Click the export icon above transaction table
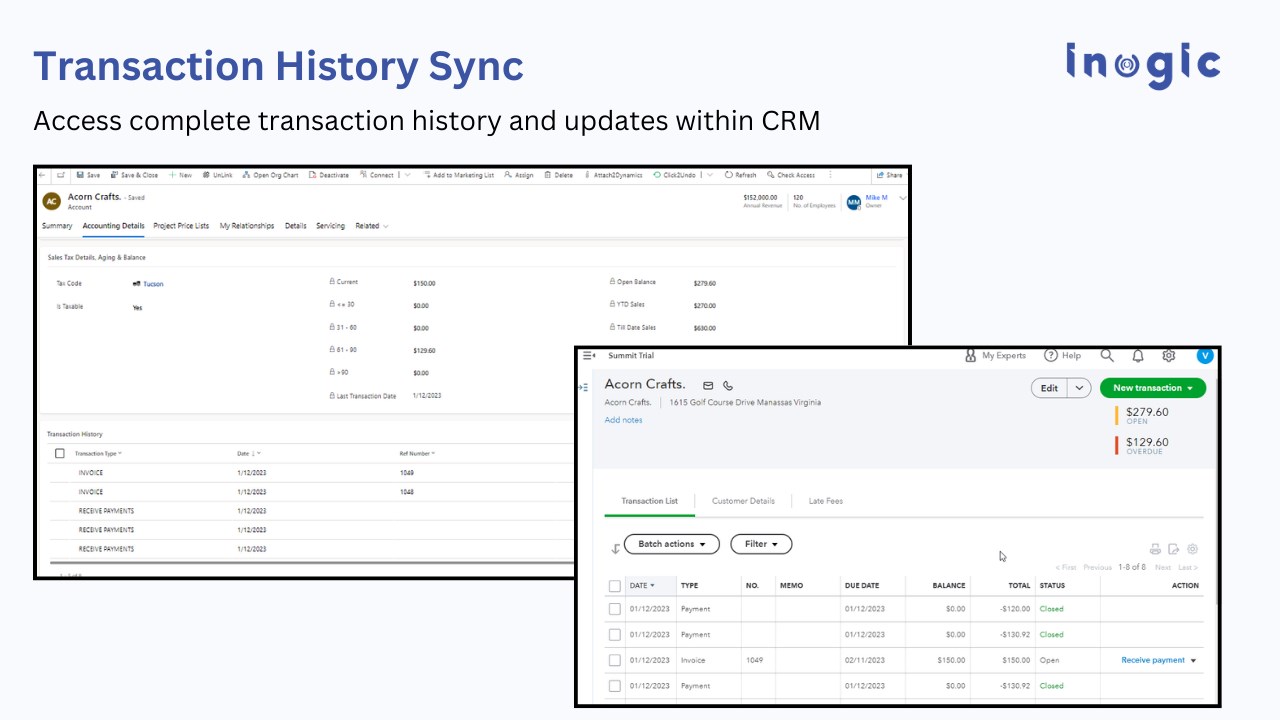 (1174, 549)
